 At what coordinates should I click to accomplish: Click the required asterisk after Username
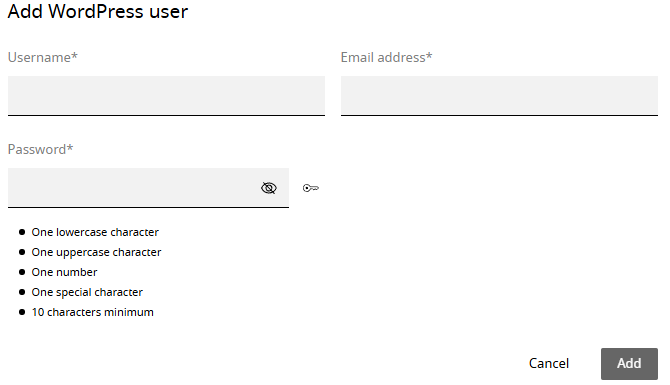coord(74,56)
